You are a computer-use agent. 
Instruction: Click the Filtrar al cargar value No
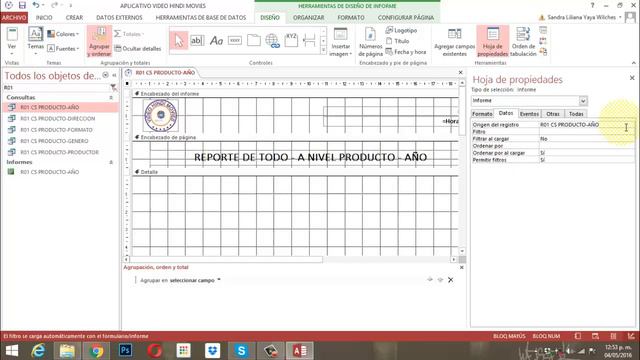click(586, 139)
